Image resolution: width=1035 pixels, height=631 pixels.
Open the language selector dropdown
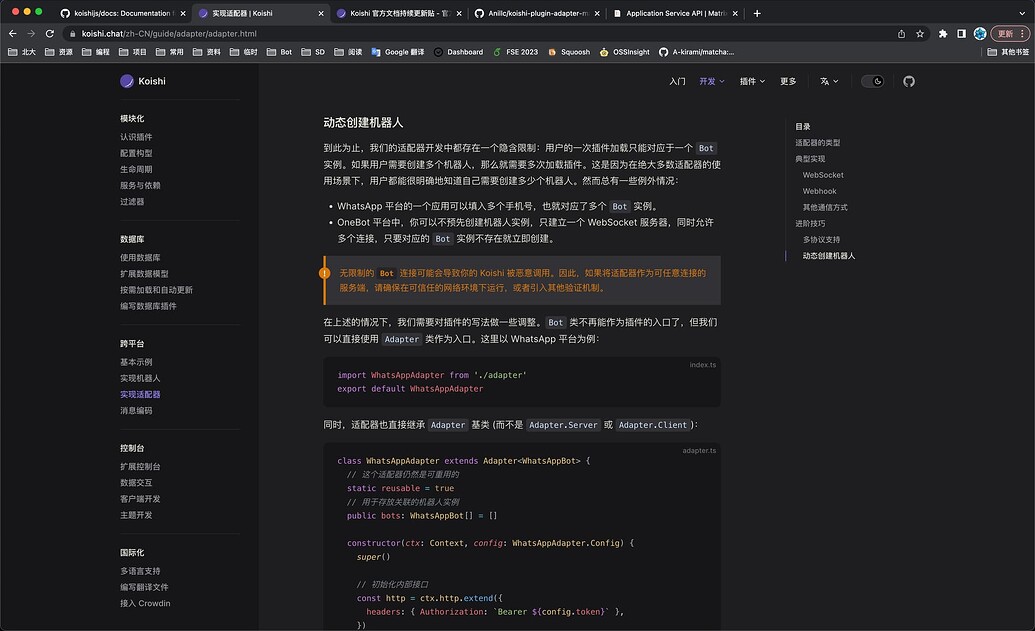[827, 81]
